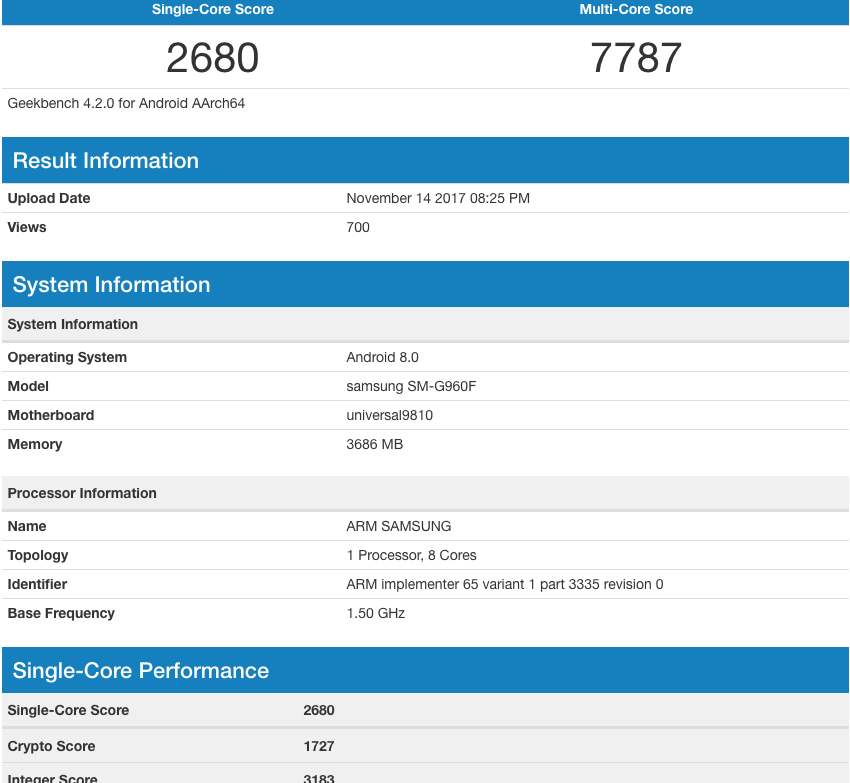This screenshot has width=850, height=783.
Task: Click the Single-Core Performance section header
Action: point(141,671)
